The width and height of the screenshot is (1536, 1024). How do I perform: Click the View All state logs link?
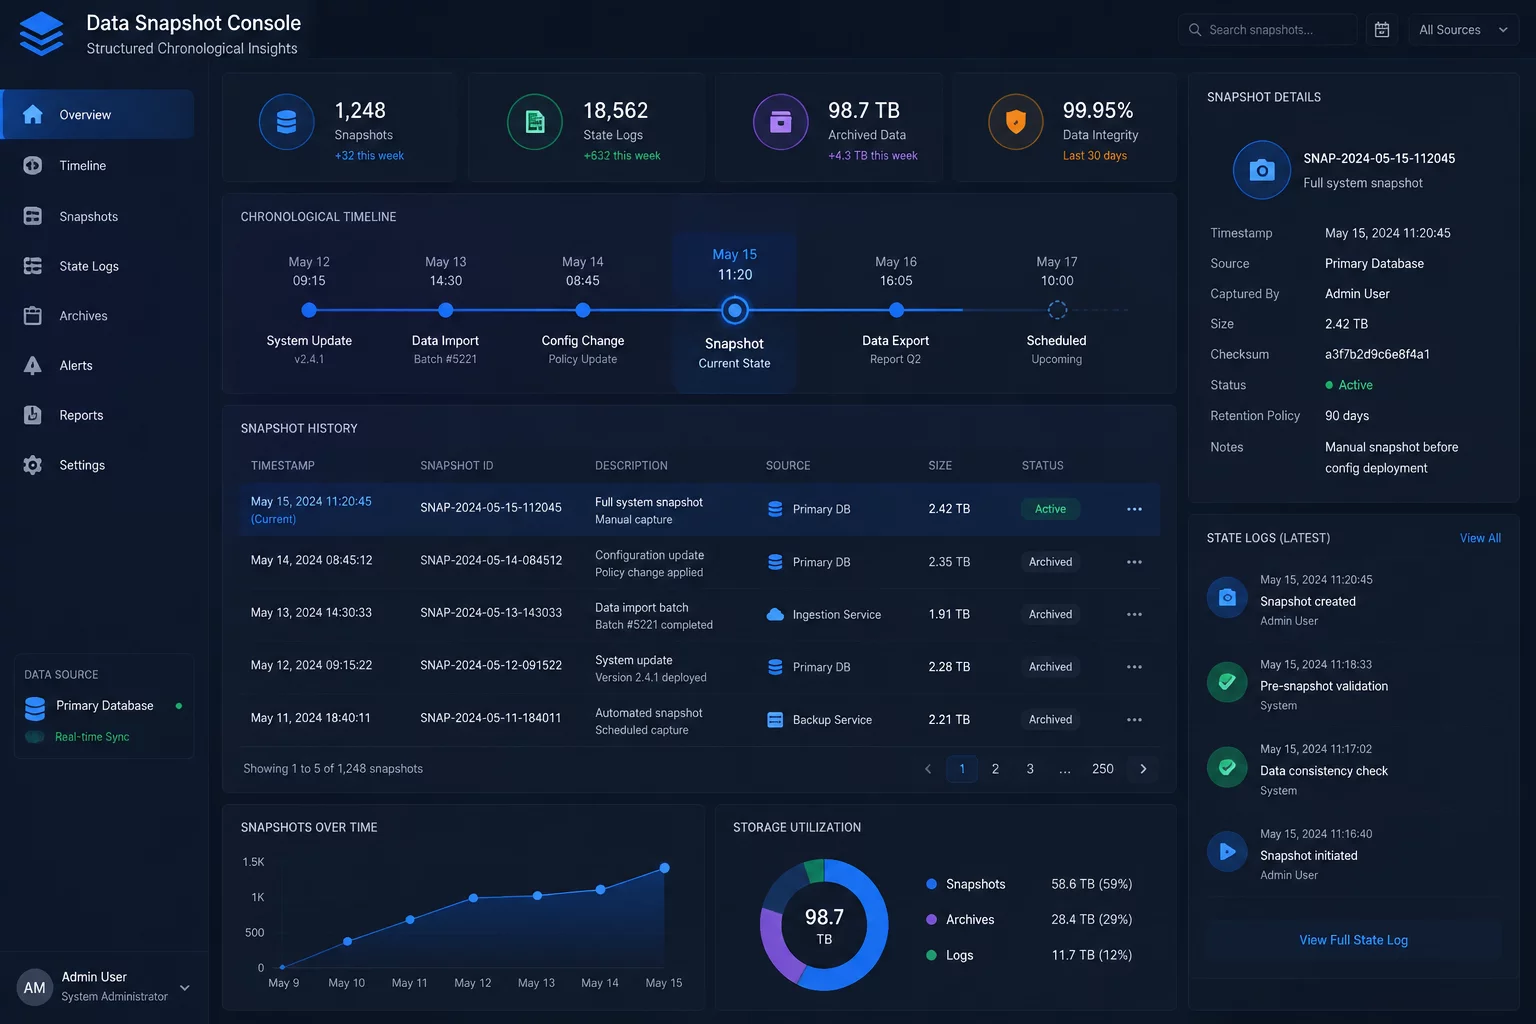click(1480, 538)
